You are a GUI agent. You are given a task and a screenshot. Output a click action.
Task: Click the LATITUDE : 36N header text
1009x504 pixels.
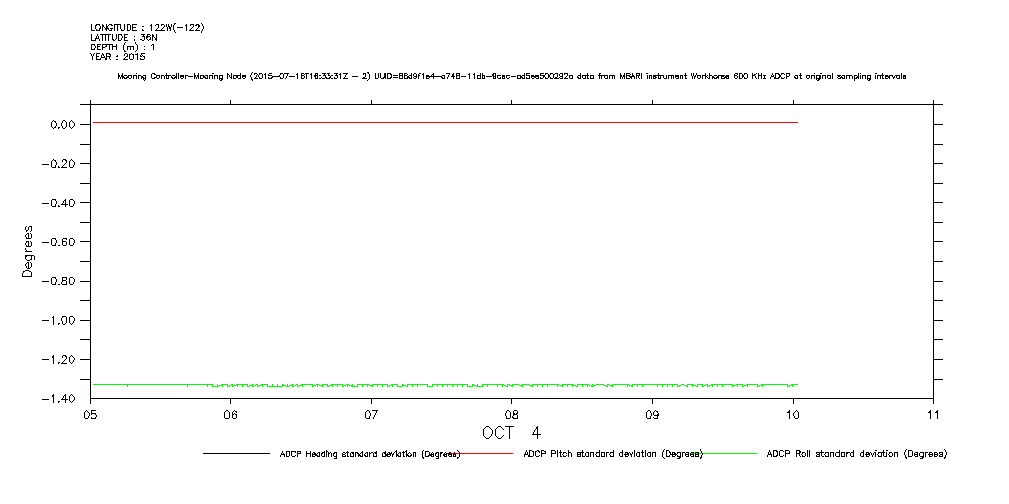(x=124, y=37)
